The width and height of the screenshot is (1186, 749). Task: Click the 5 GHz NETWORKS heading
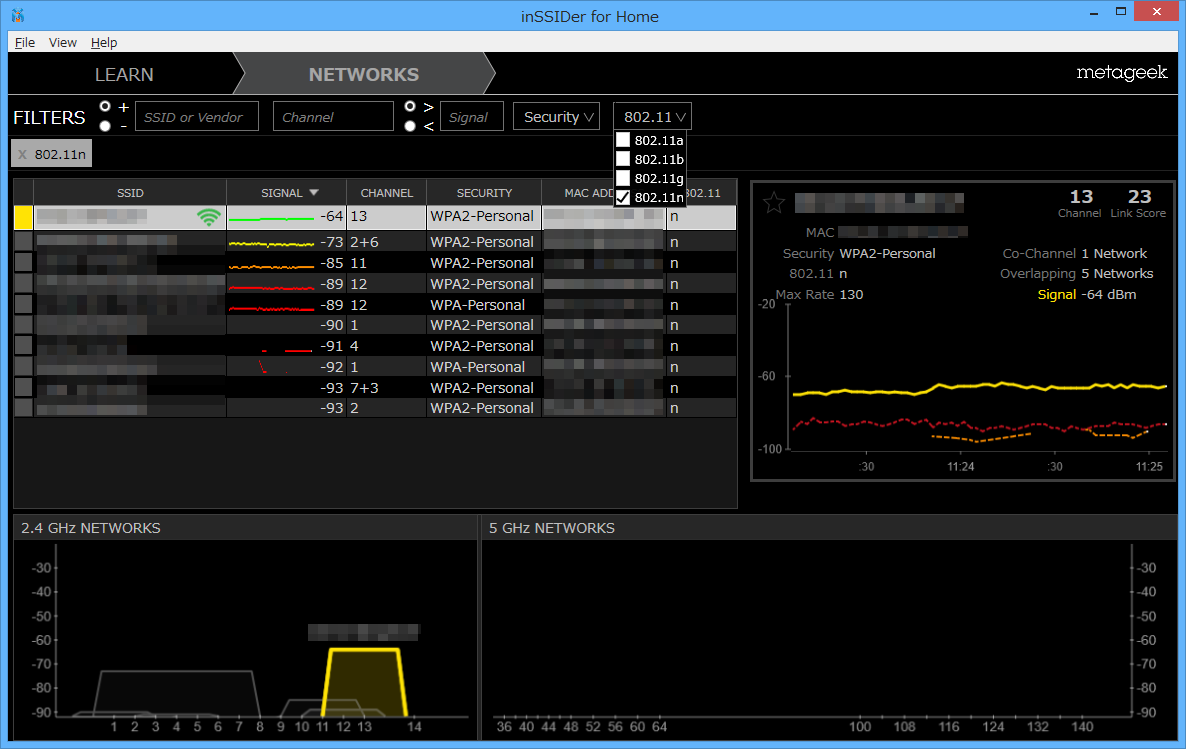point(551,528)
